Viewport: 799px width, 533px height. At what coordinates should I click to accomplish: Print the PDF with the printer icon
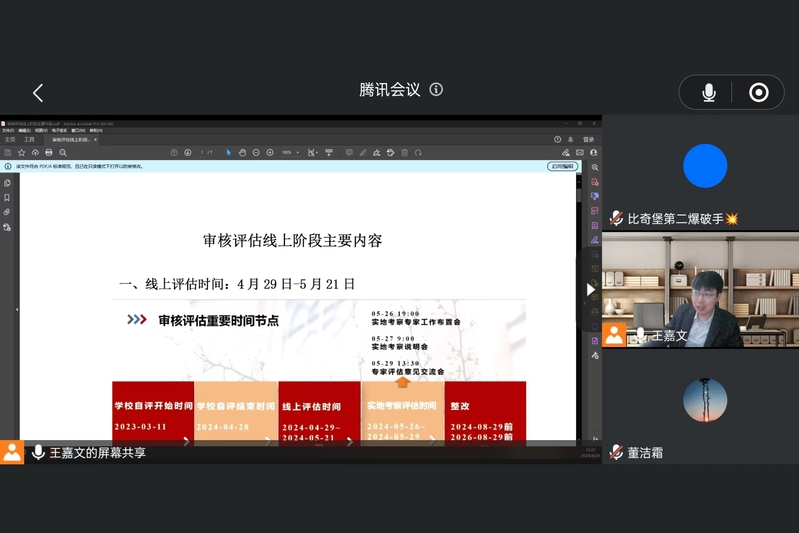coord(49,152)
